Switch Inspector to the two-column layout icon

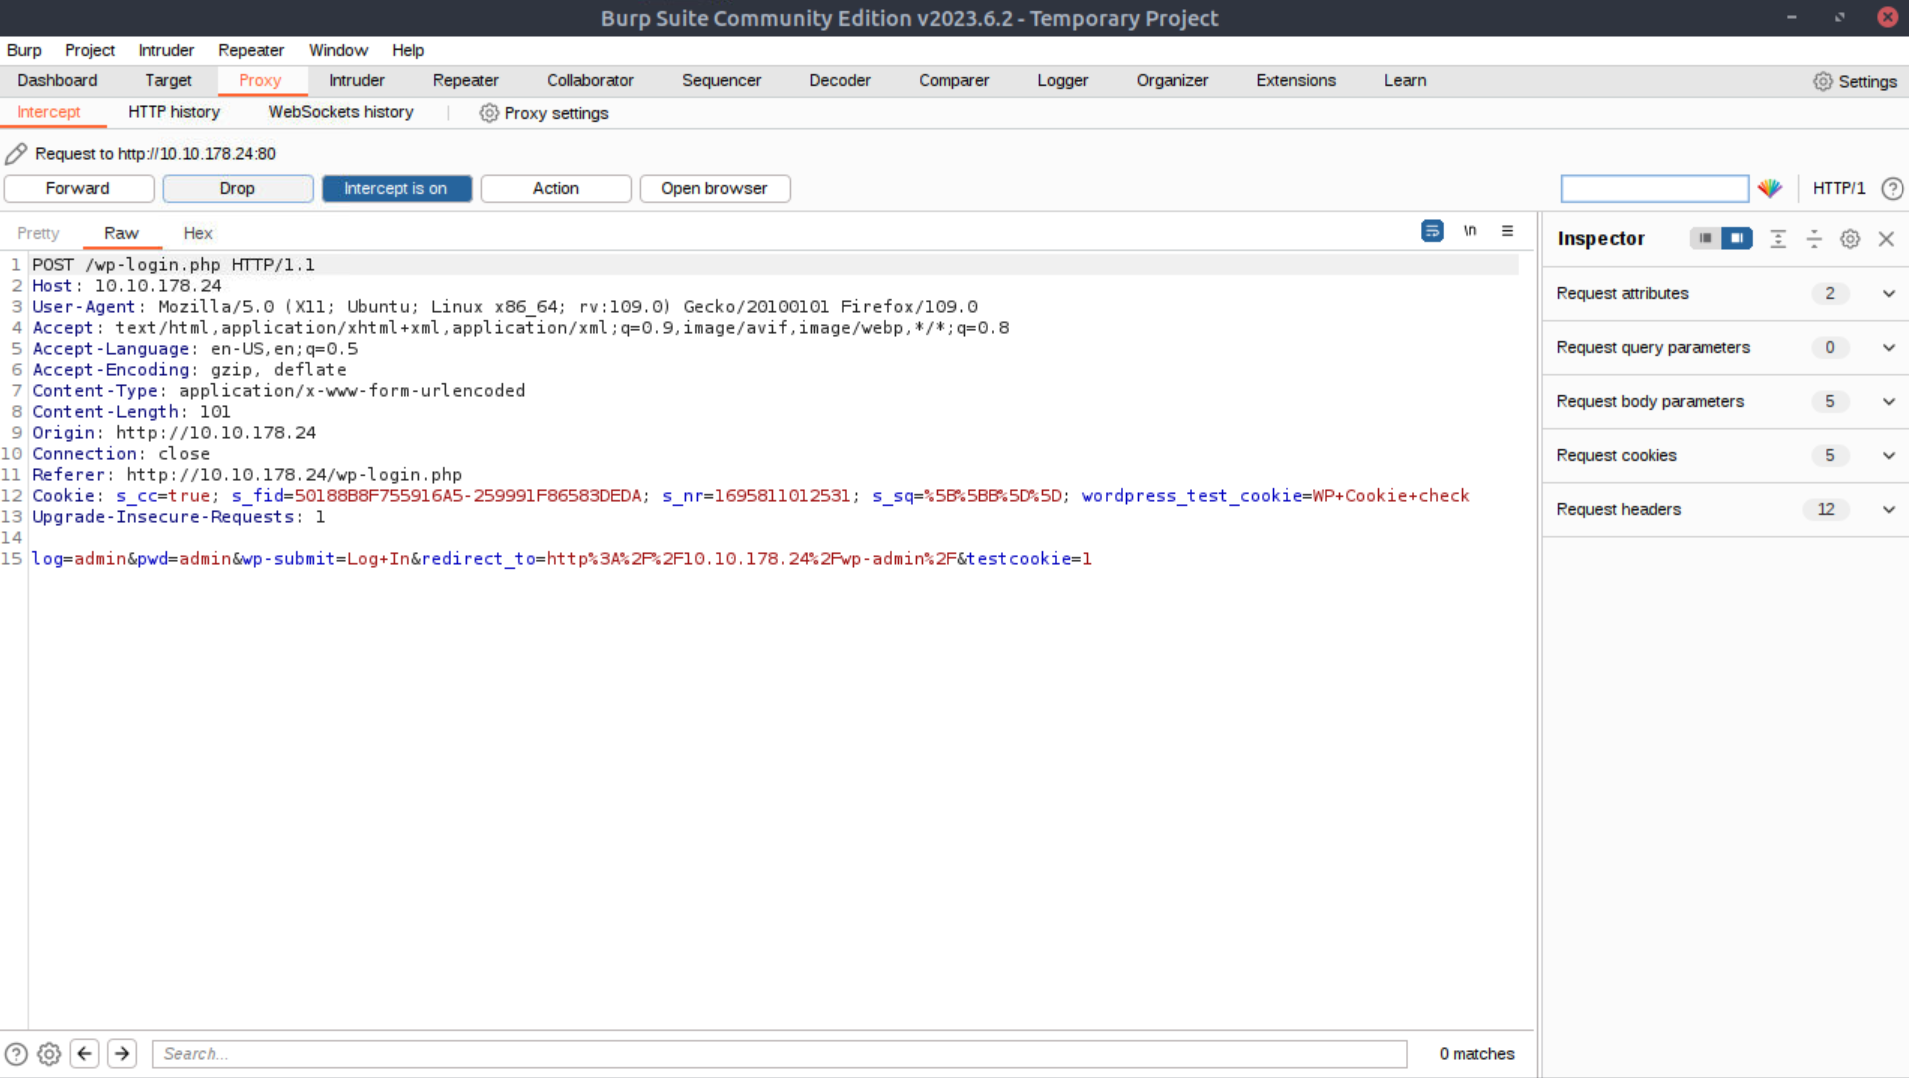[x=1737, y=238]
